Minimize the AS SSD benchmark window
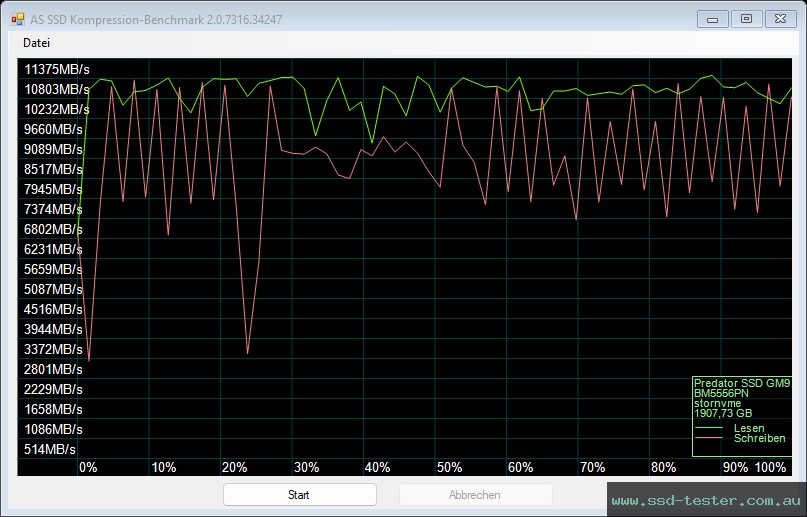The image size is (807, 517). pyautogui.click(x=712, y=20)
